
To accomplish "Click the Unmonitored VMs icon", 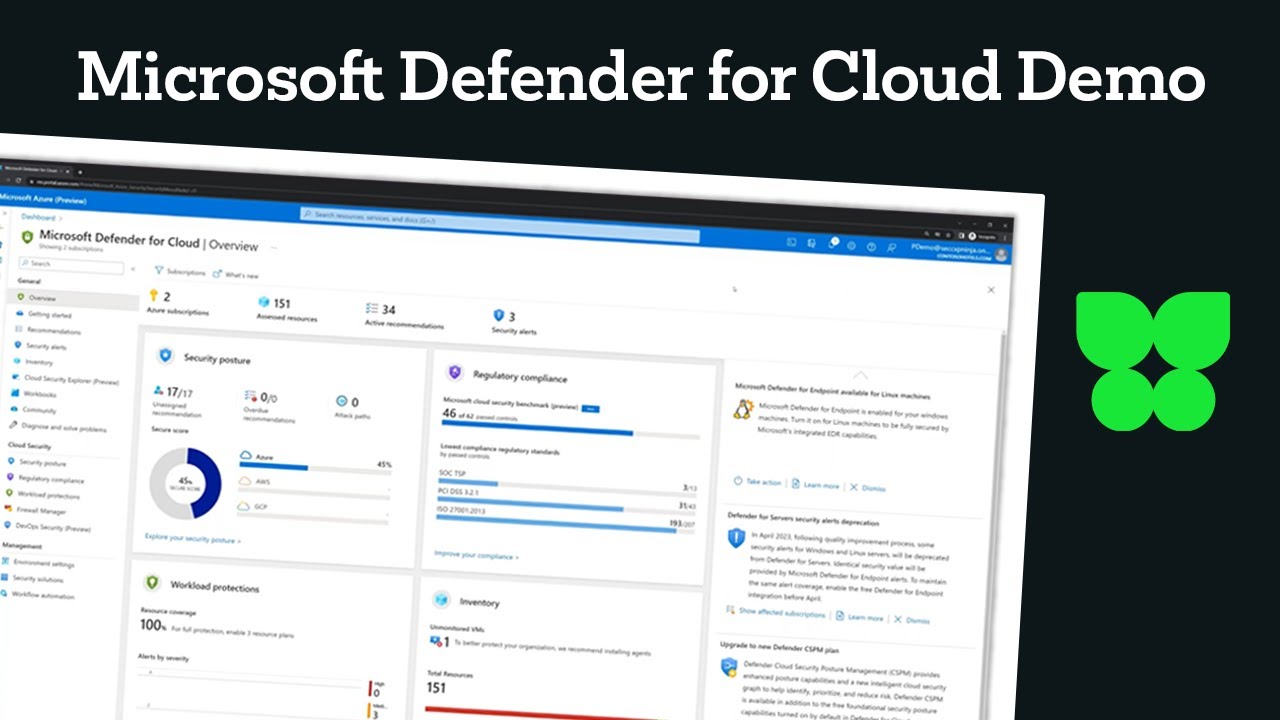I will click(x=436, y=641).
